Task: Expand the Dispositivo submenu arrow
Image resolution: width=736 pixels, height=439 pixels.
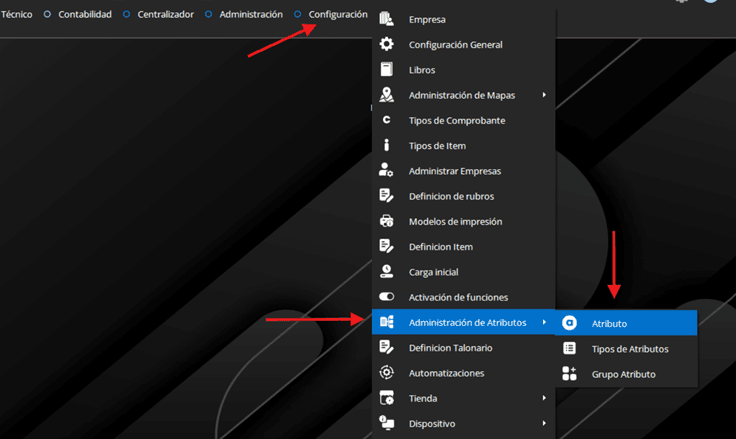Action: pos(544,423)
